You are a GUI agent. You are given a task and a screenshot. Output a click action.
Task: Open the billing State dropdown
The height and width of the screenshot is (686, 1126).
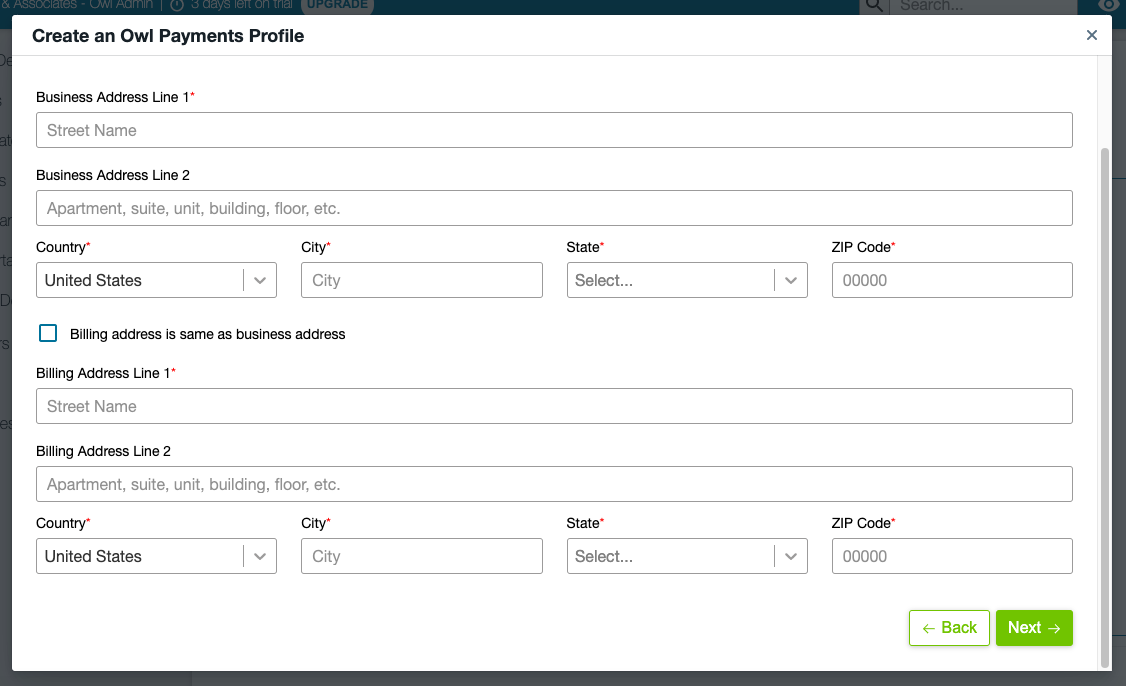pos(687,556)
